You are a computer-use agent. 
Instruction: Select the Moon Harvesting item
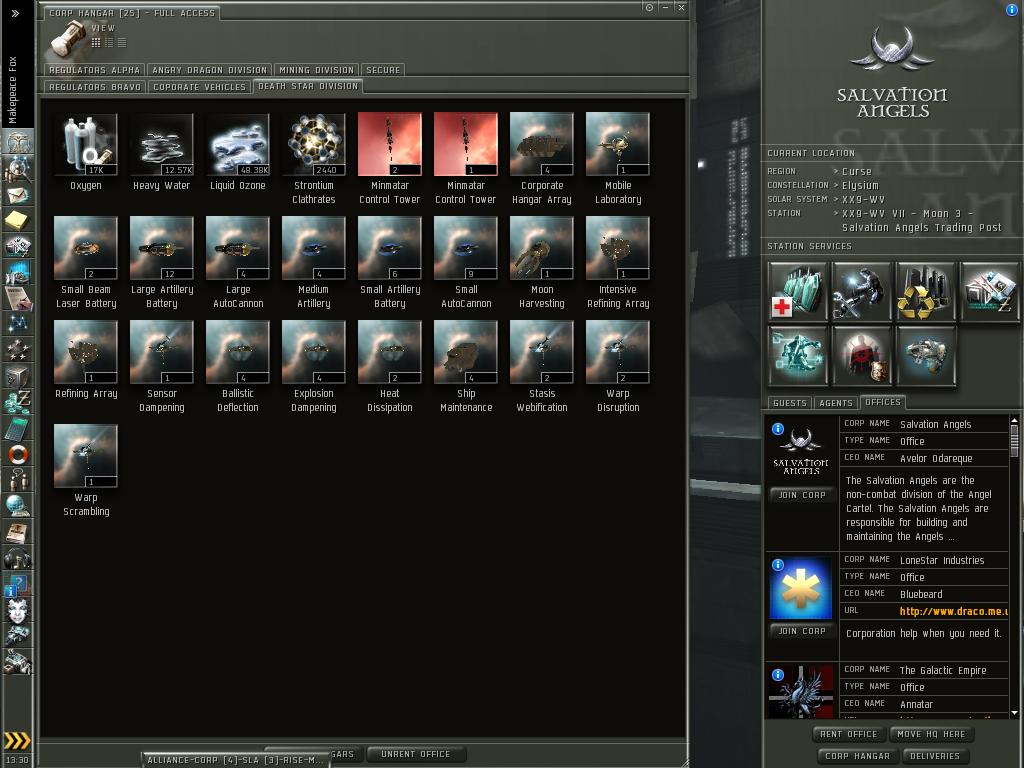[541, 264]
